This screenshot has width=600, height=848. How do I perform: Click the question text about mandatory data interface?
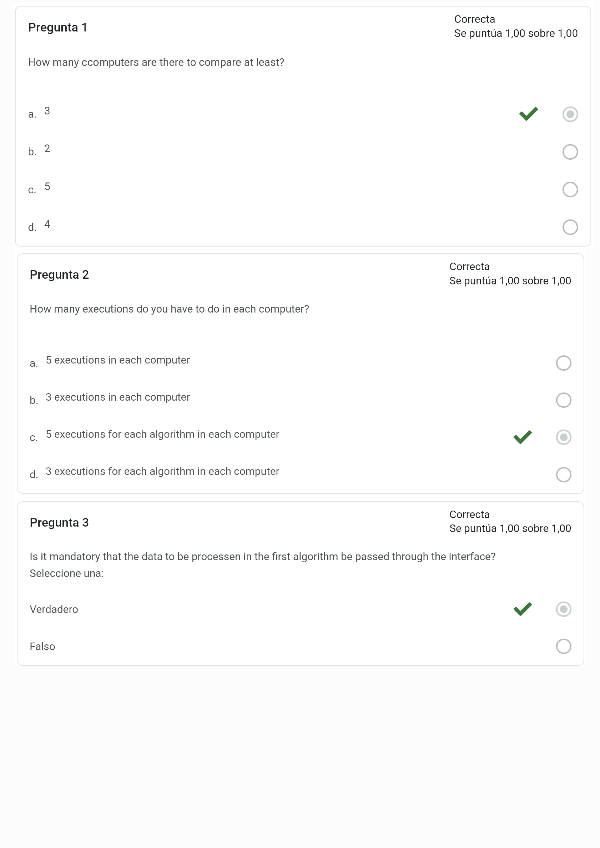(262, 556)
